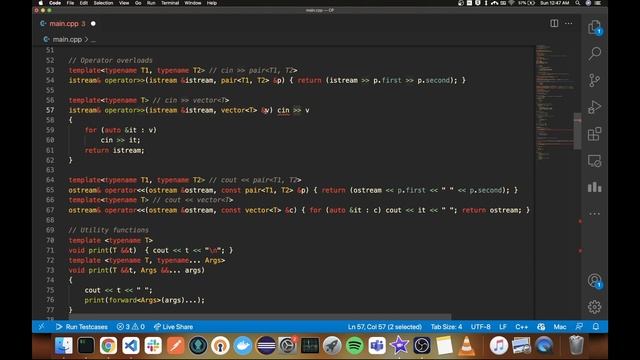Open editor More Actions ellipsis menu
Viewport: 640px width, 360px height.
pyautogui.click(x=569, y=23)
